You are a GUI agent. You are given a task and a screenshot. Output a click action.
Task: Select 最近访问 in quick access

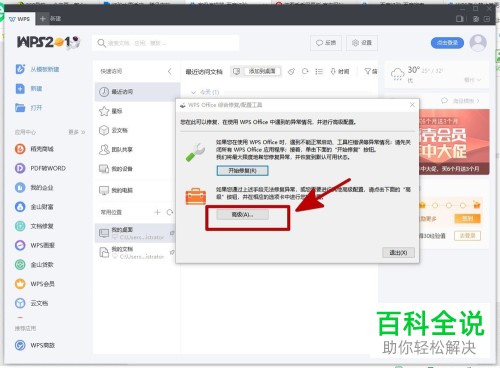[x=137, y=92]
